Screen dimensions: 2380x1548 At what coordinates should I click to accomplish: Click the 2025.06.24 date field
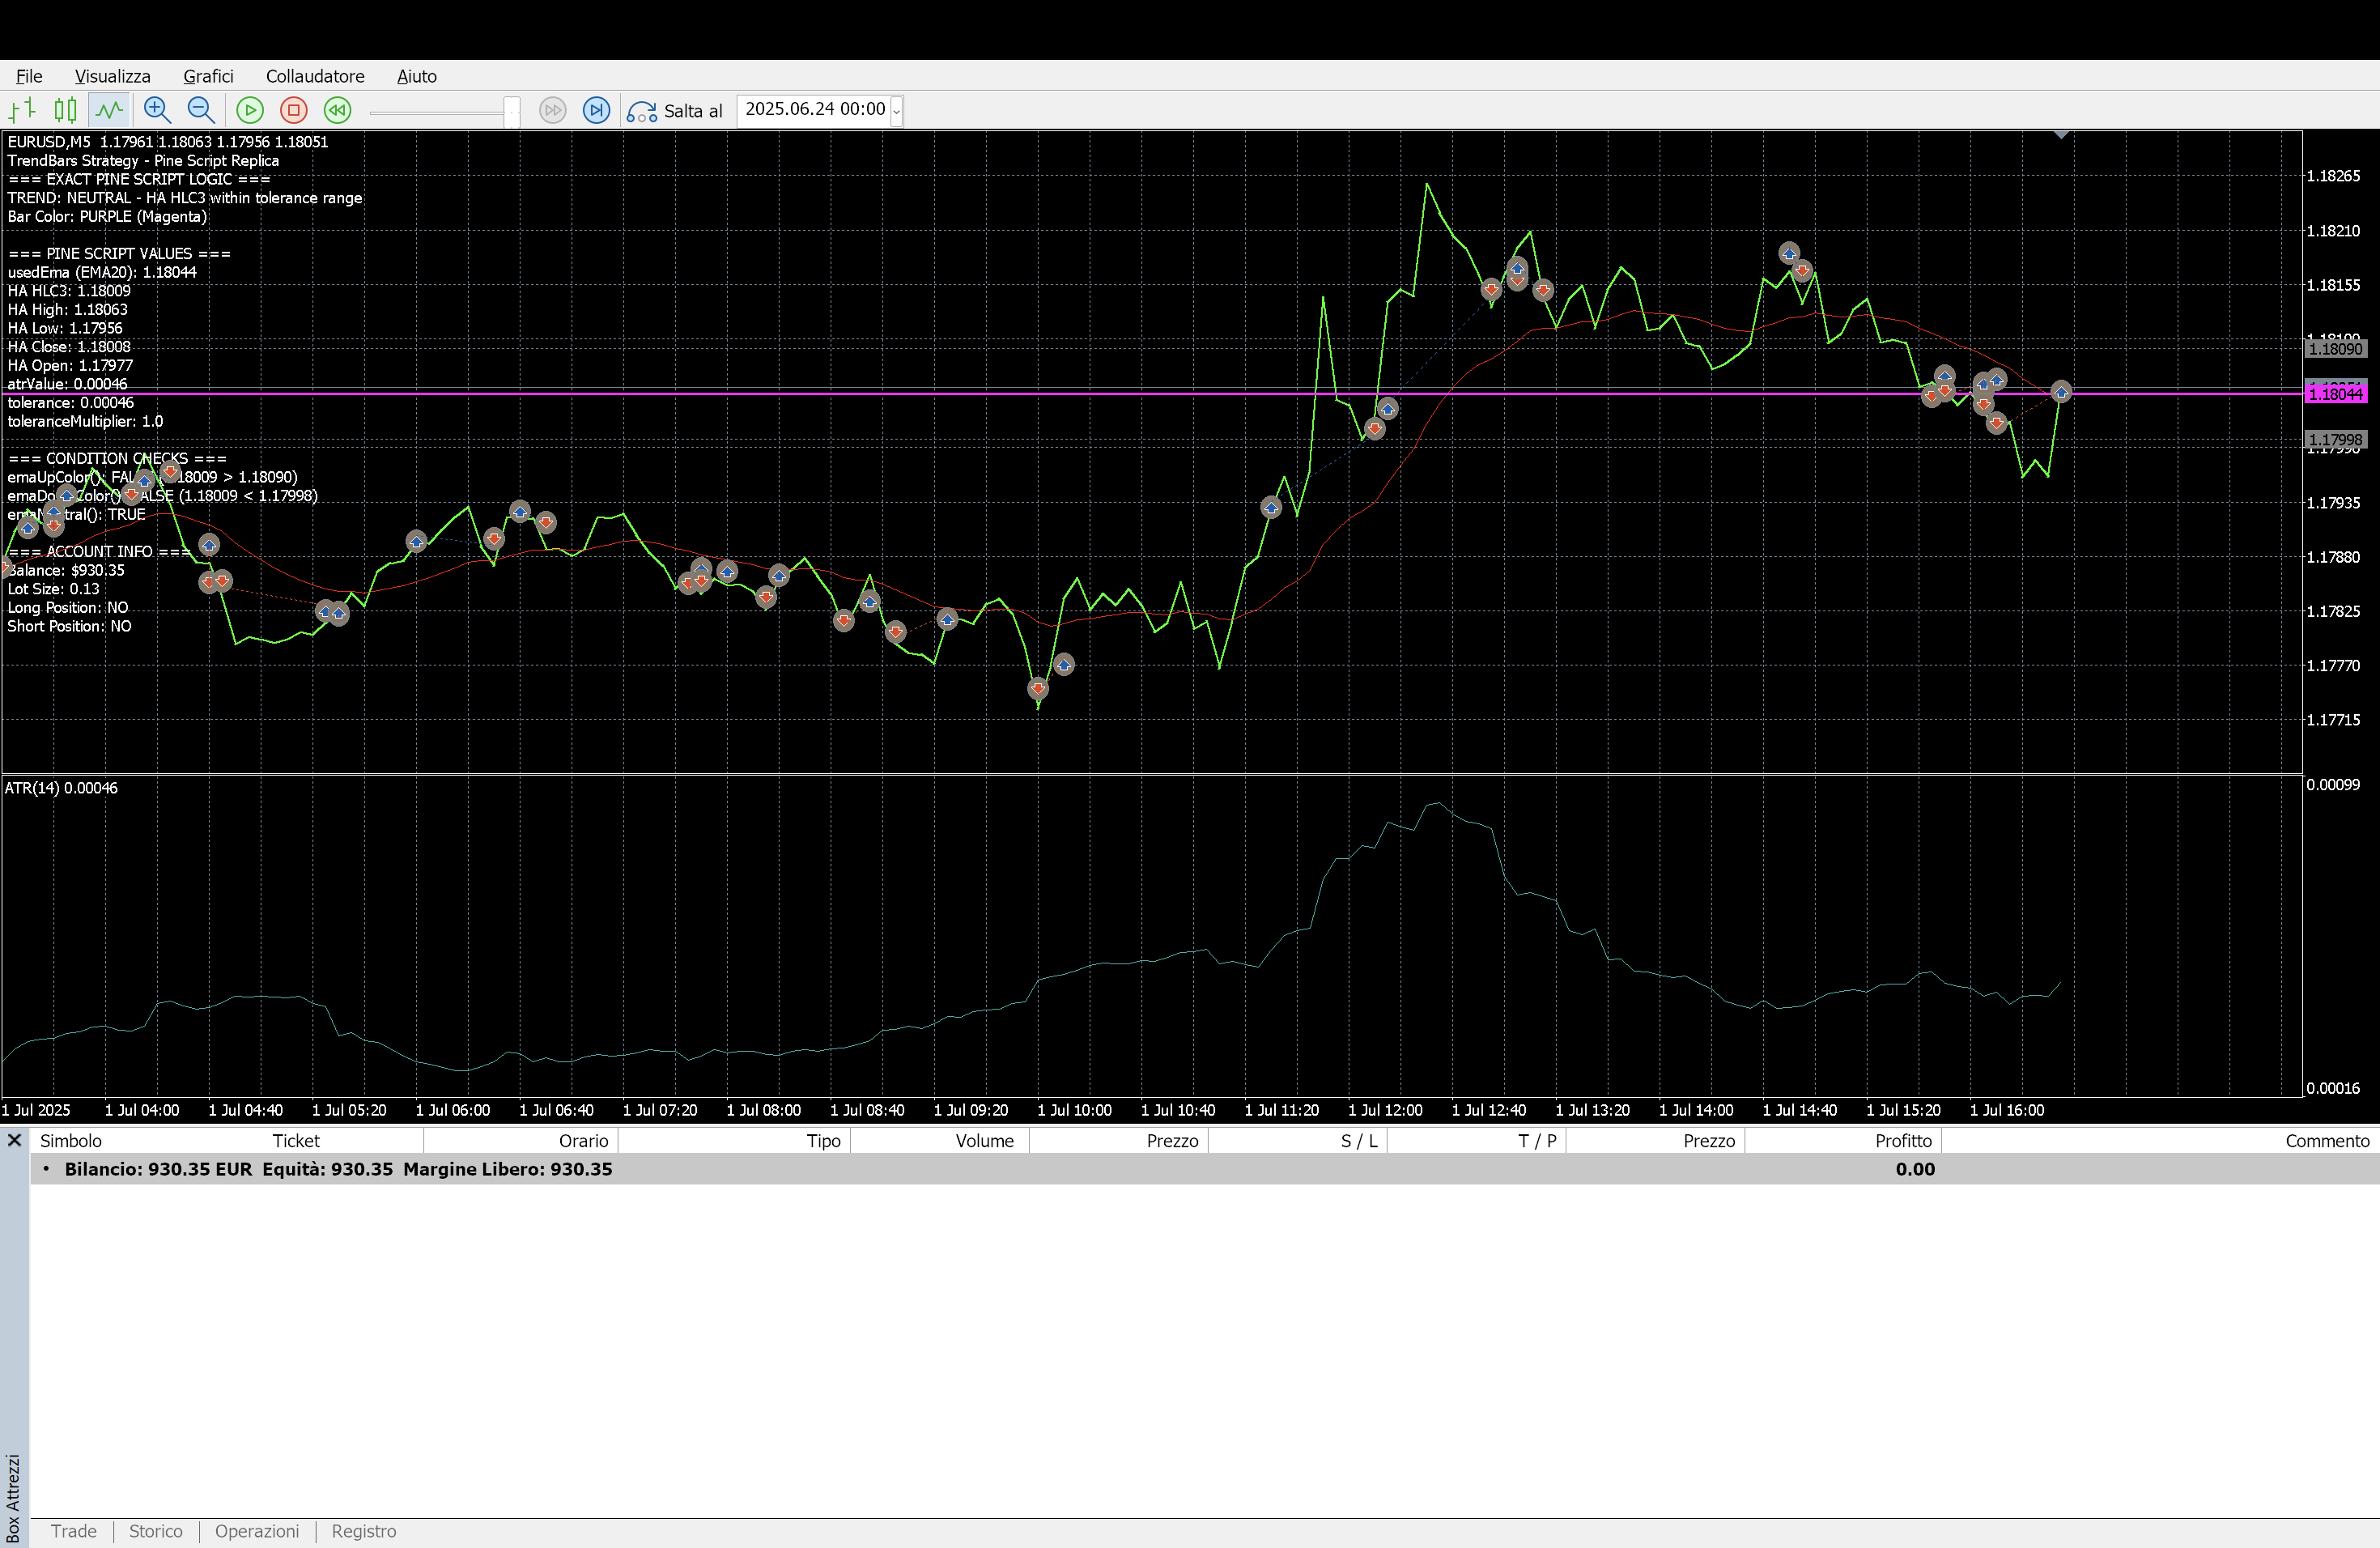click(x=814, y=109)
